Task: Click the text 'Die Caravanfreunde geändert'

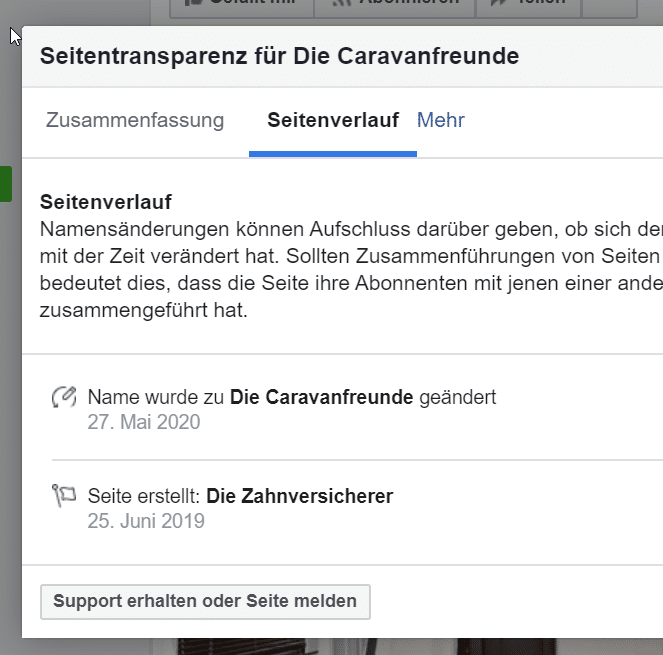Action: 363,397
